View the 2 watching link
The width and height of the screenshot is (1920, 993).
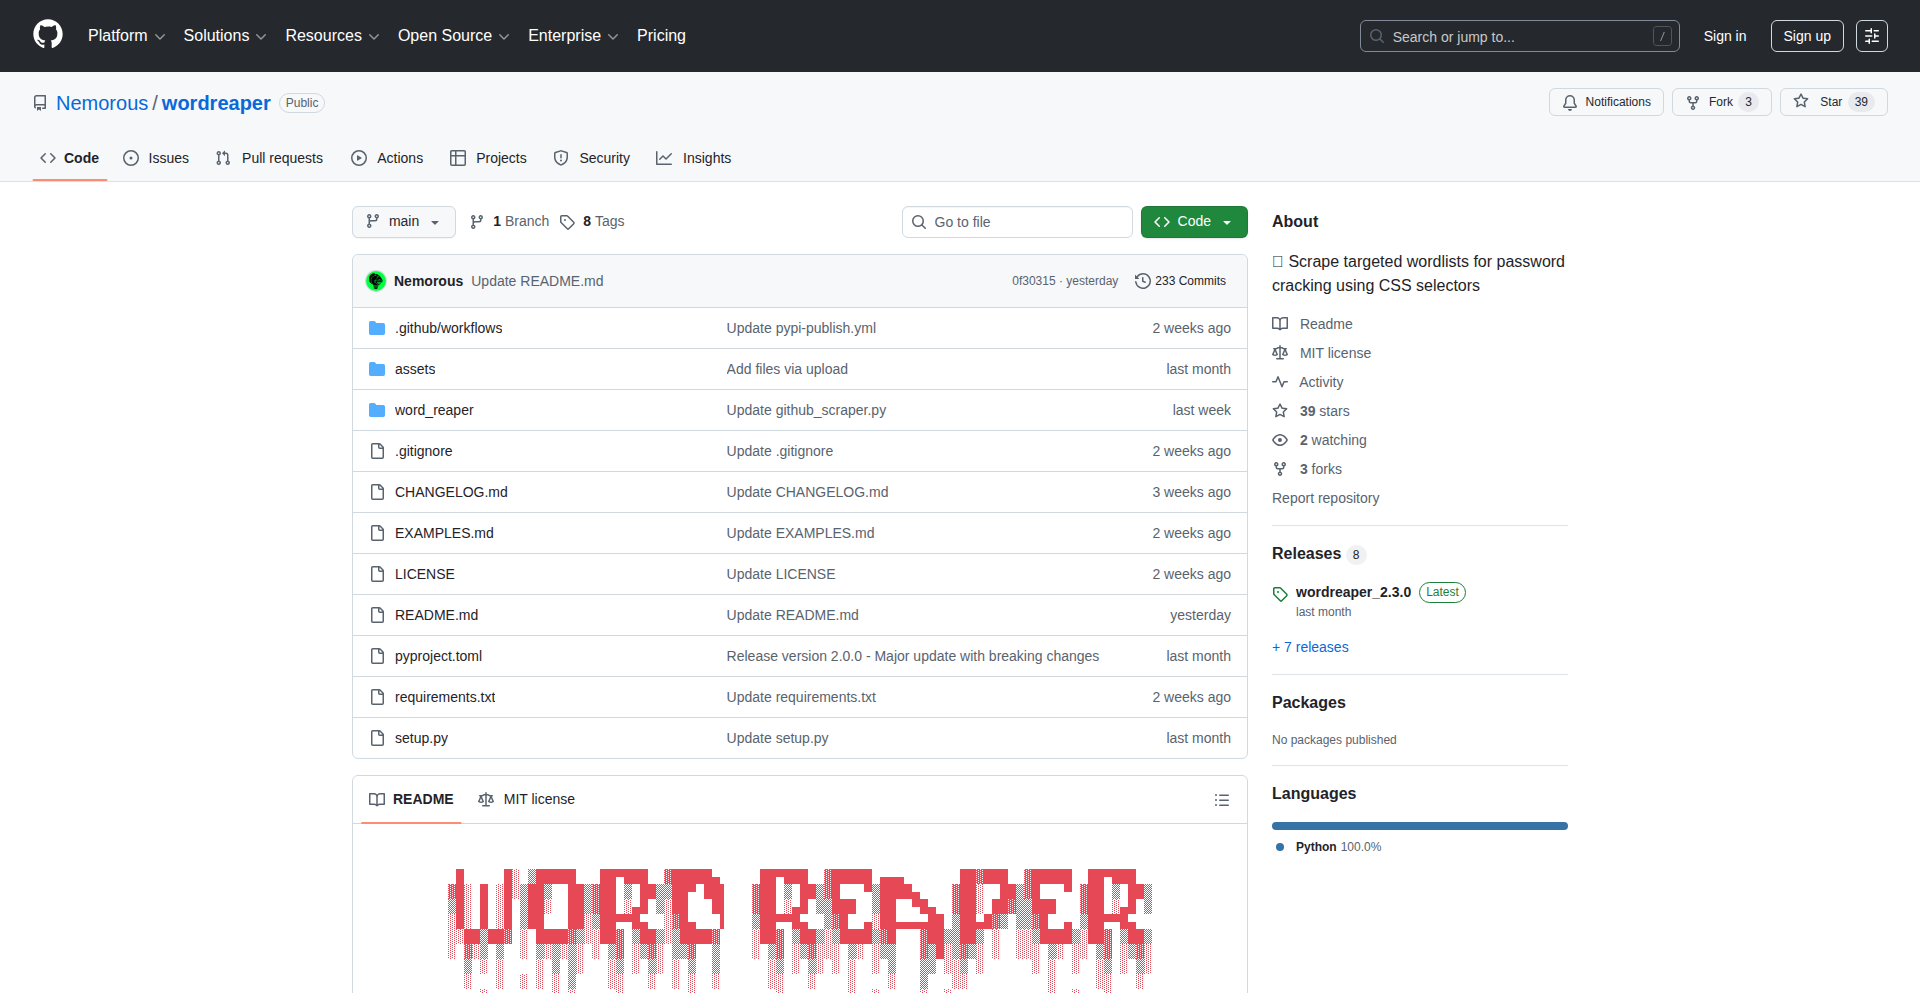[1319, 440]
